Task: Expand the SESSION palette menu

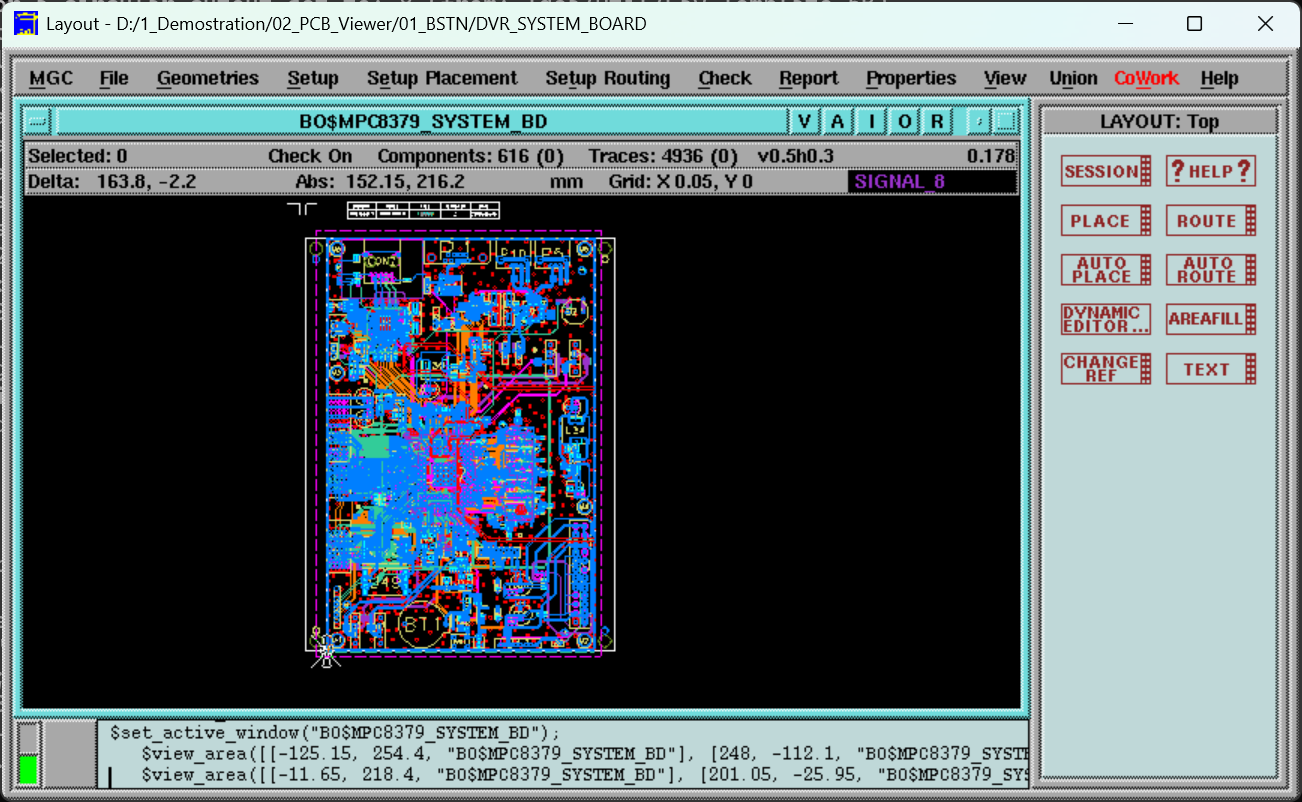Action: tap(1106, 171)
